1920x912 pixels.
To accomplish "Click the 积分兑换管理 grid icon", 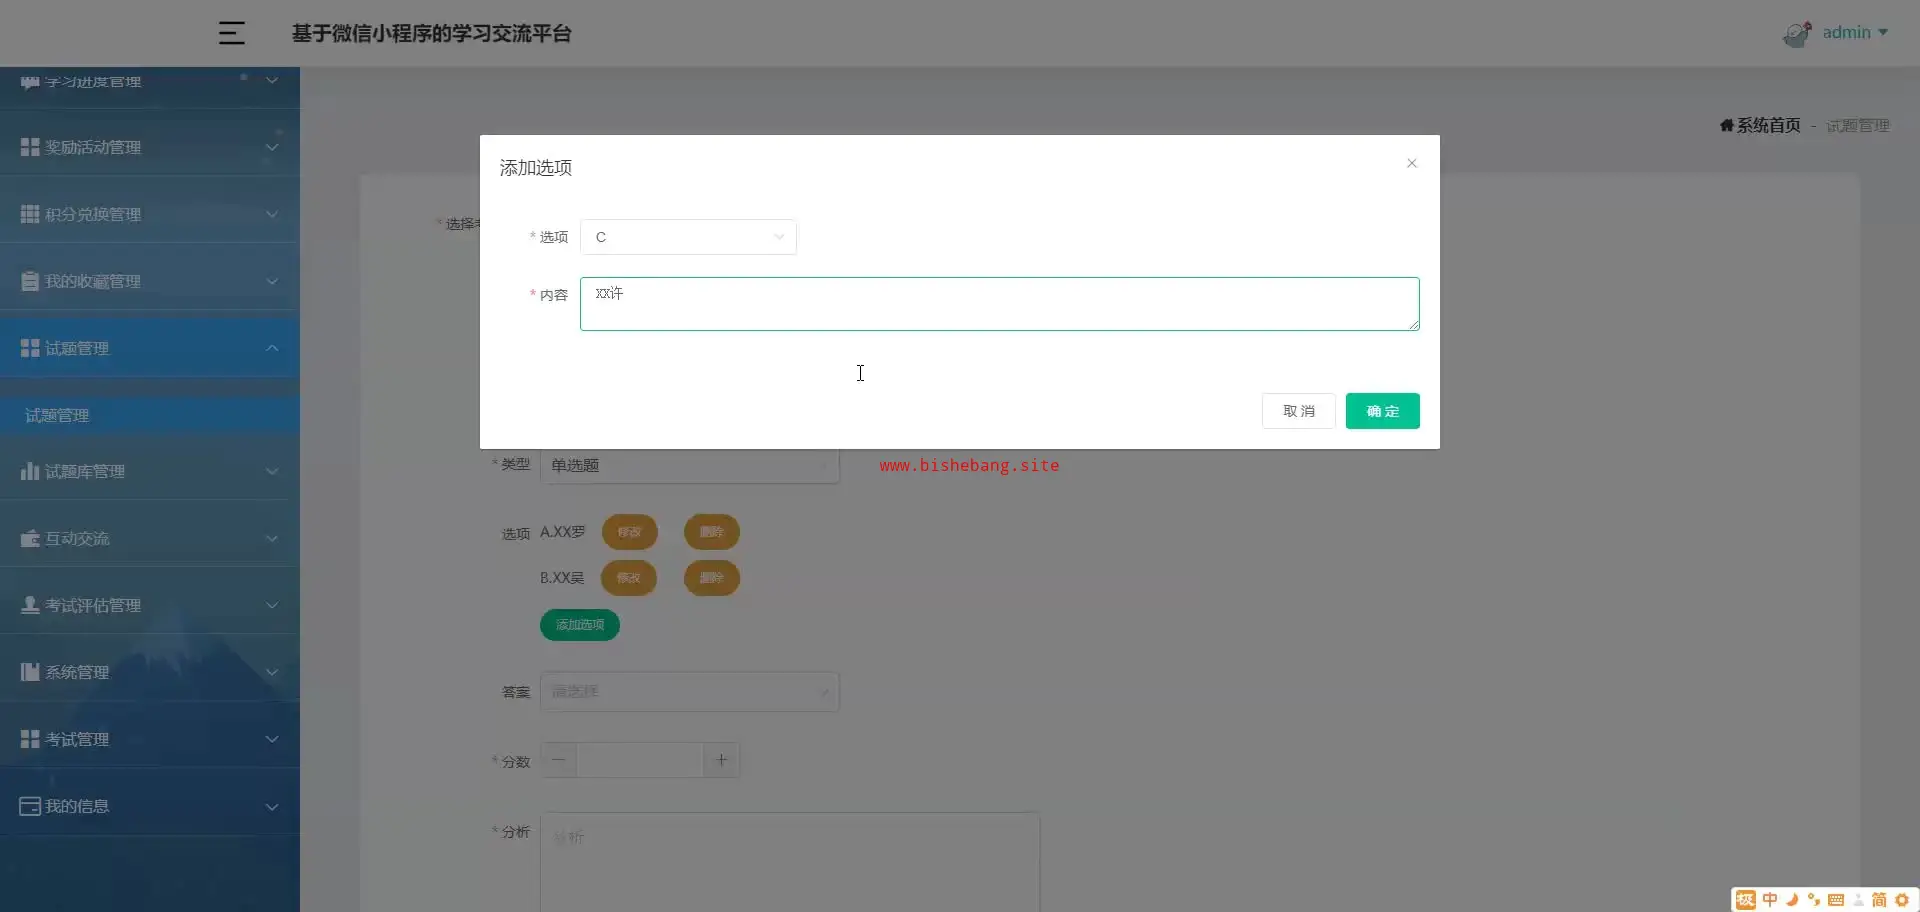I will (30, 214).
